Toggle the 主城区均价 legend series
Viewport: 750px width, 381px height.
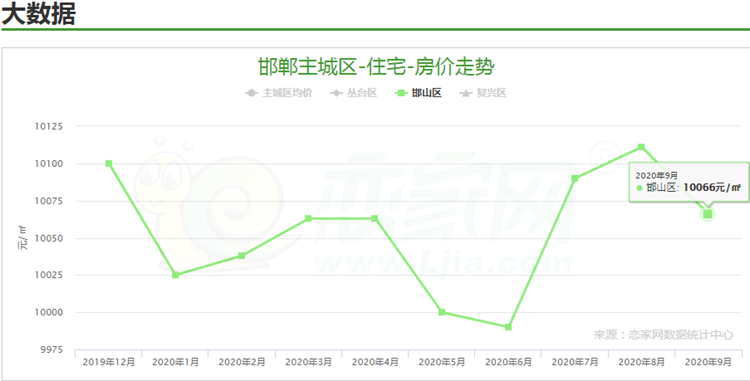[279, 93]
